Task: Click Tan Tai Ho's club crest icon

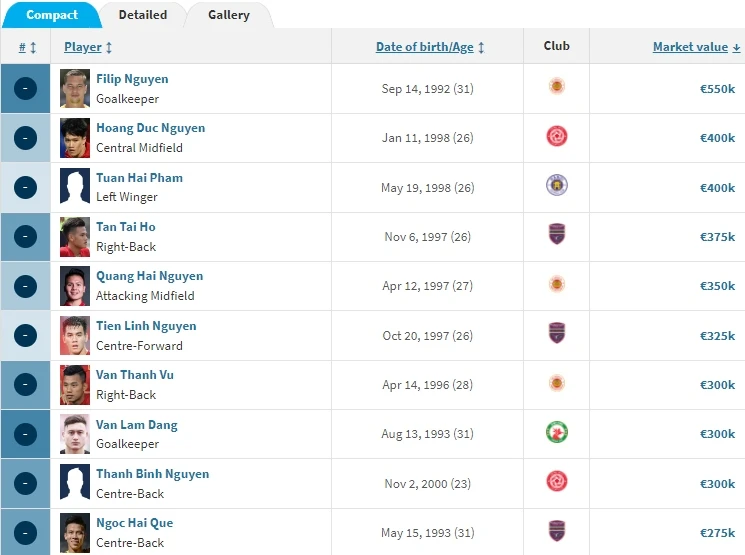Action: 557,235
